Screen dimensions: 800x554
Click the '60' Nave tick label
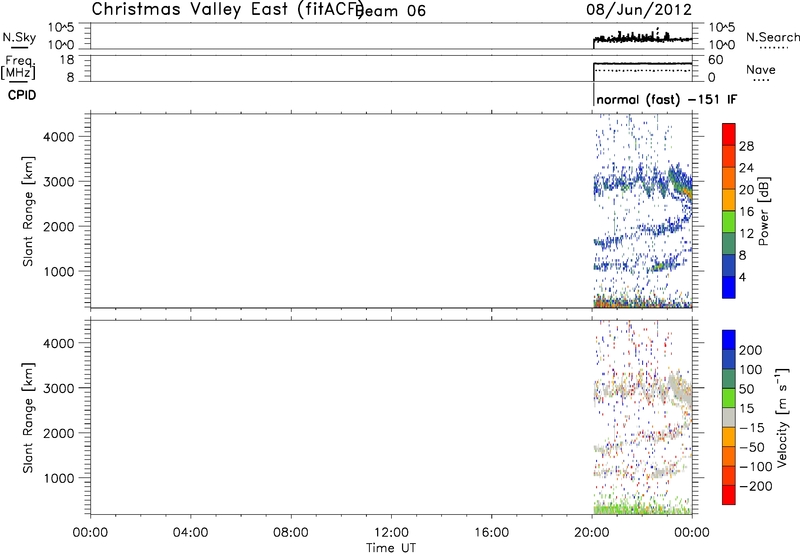pyautogui.click(x=716, y=60)
